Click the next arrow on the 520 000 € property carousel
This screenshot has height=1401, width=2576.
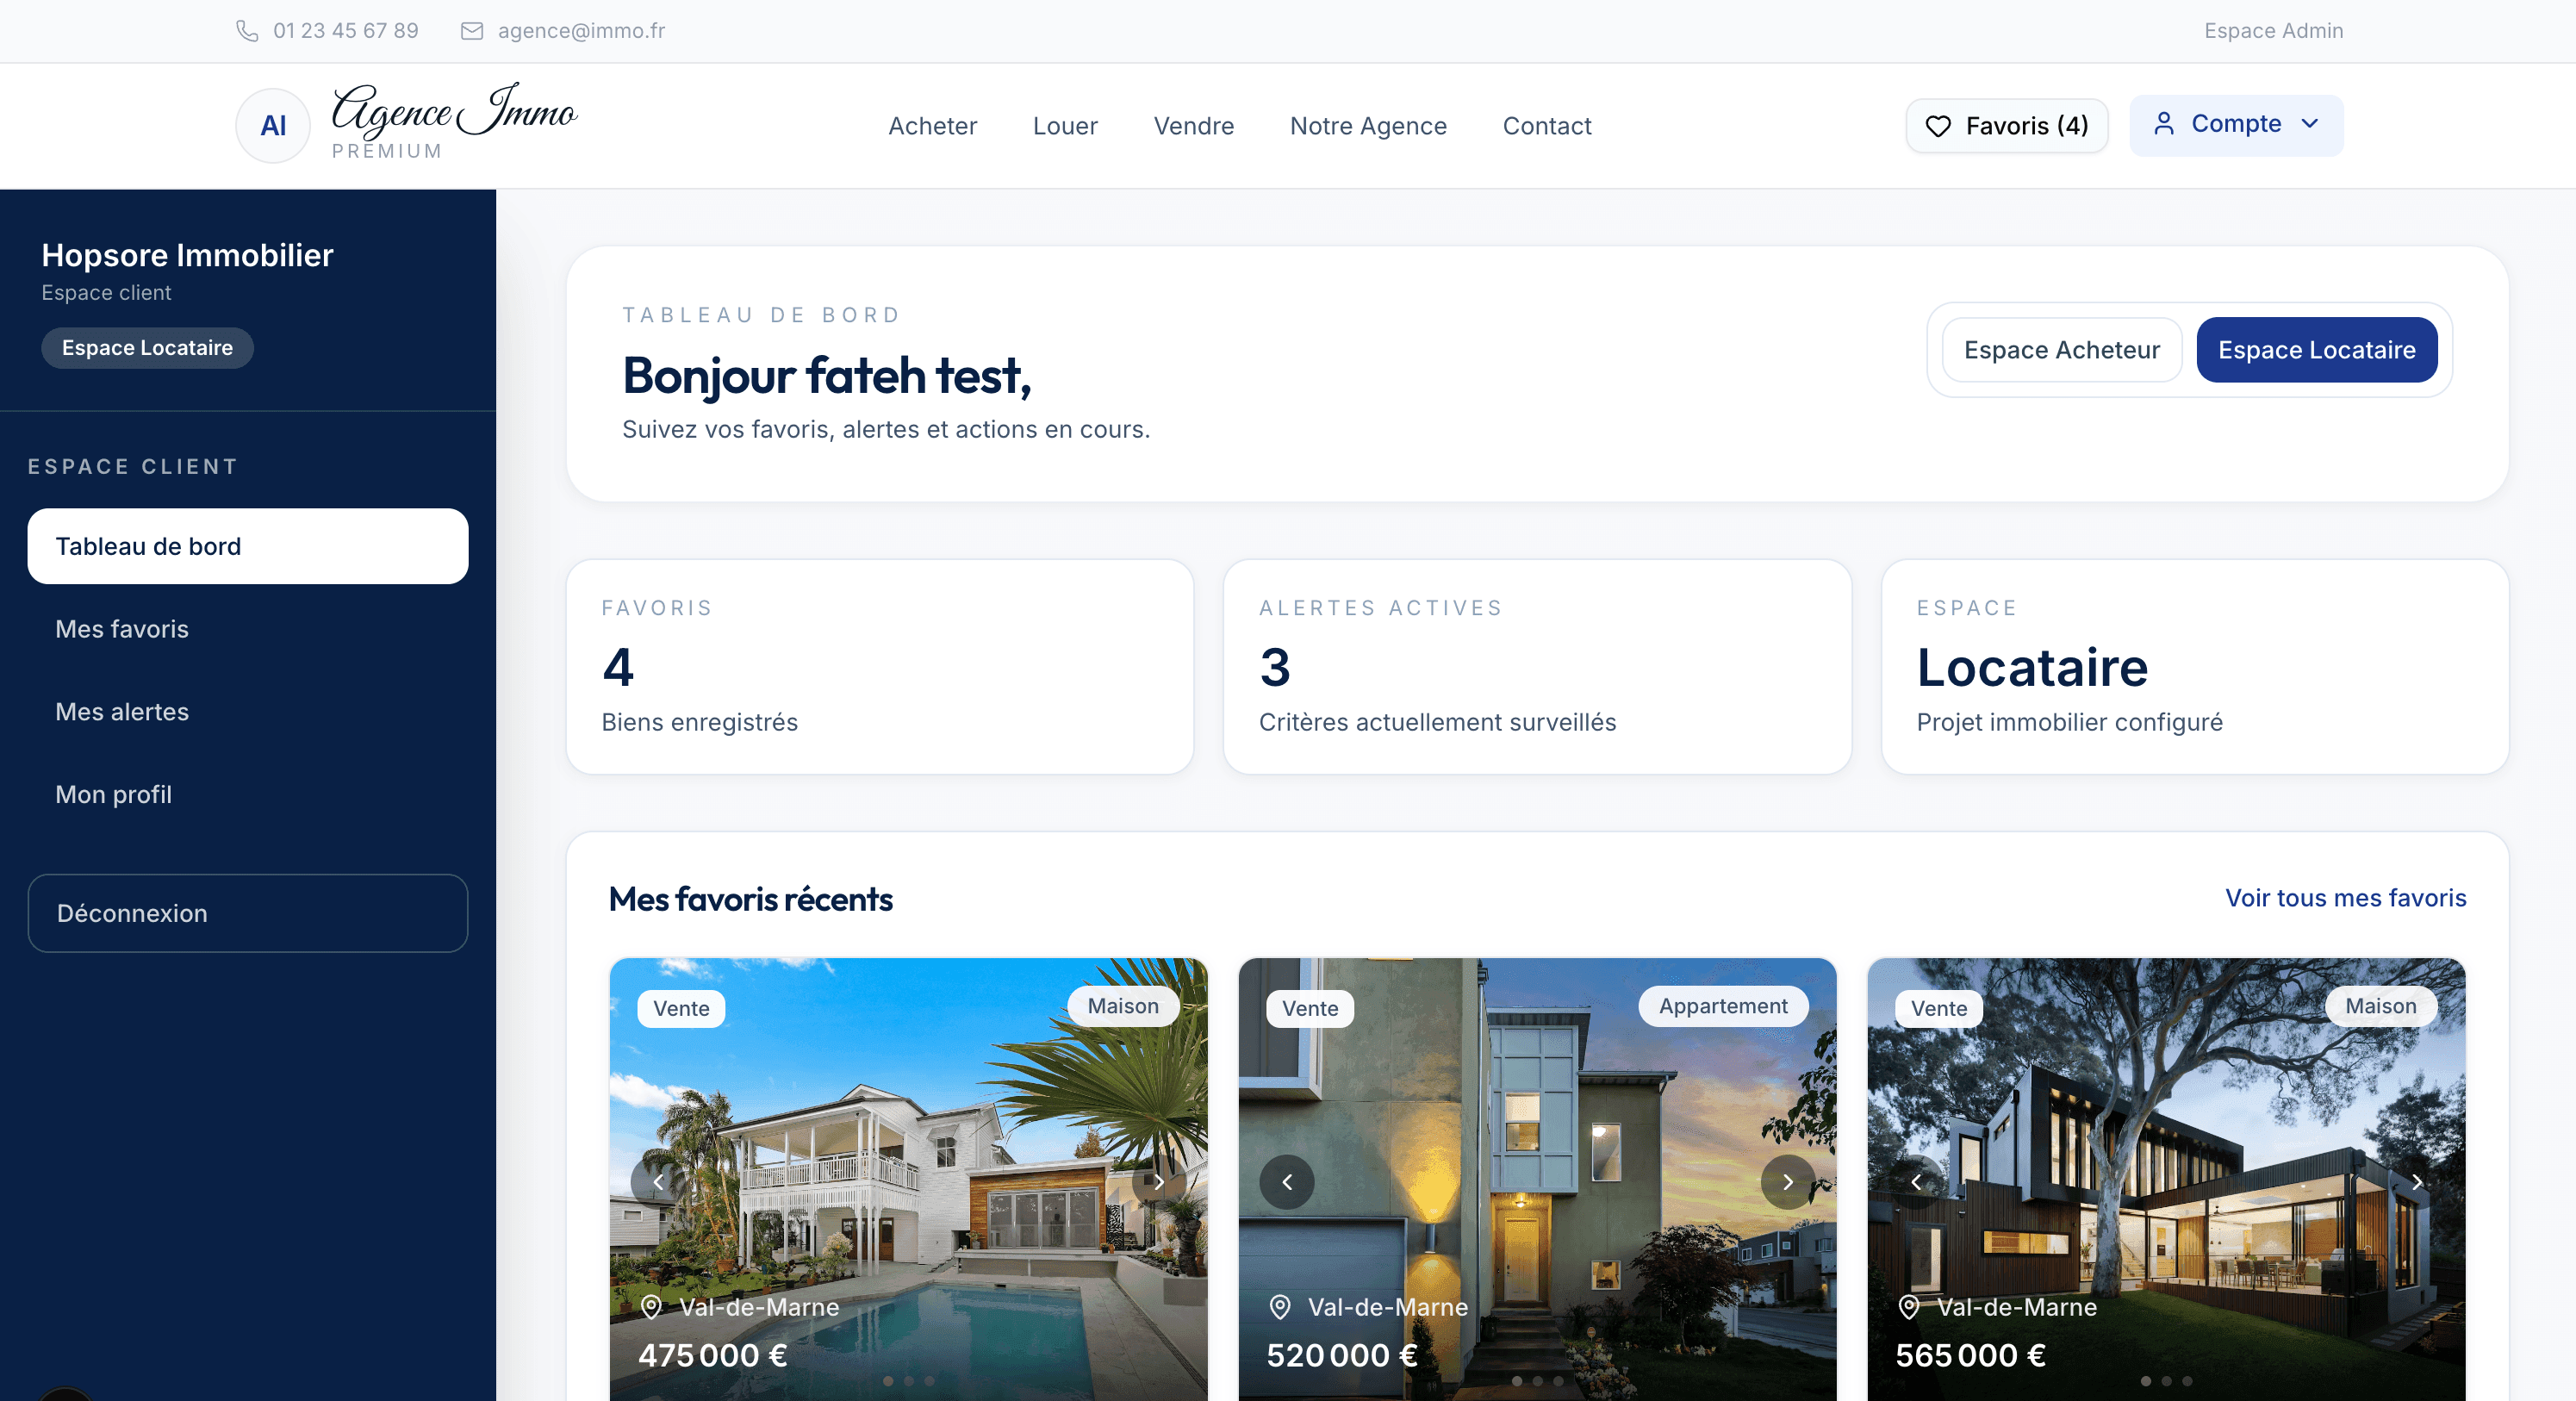(x=1787, y=1182)
